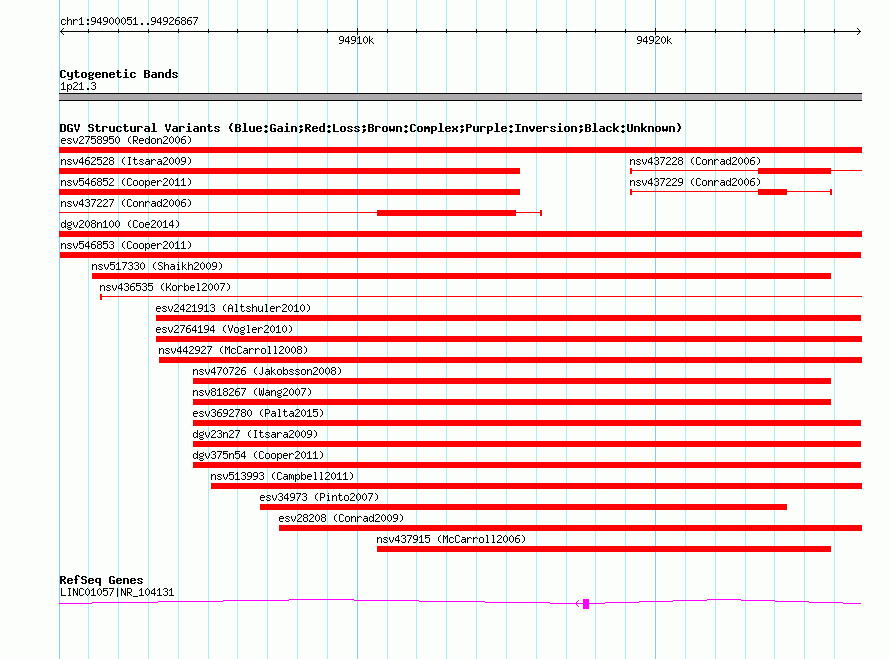Select the nsv462528 (Itsara2009) variant label

[126, 161]
